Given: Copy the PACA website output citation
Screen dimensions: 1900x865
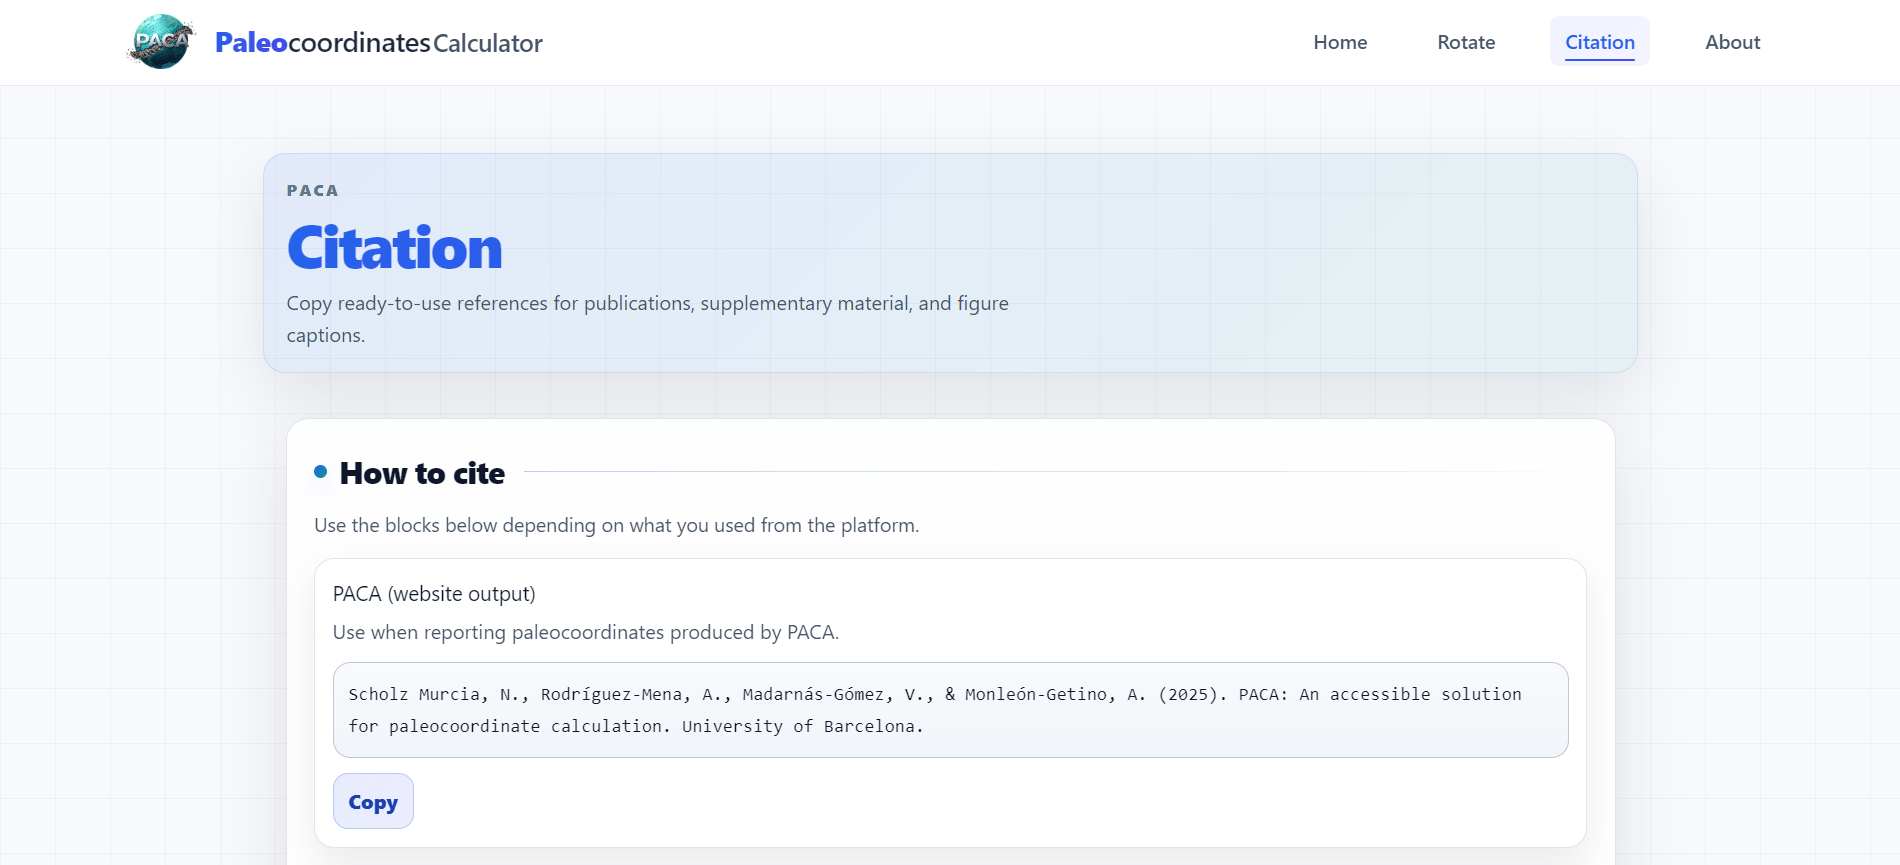Looking at the screenshot, I should tap(373, 801).
